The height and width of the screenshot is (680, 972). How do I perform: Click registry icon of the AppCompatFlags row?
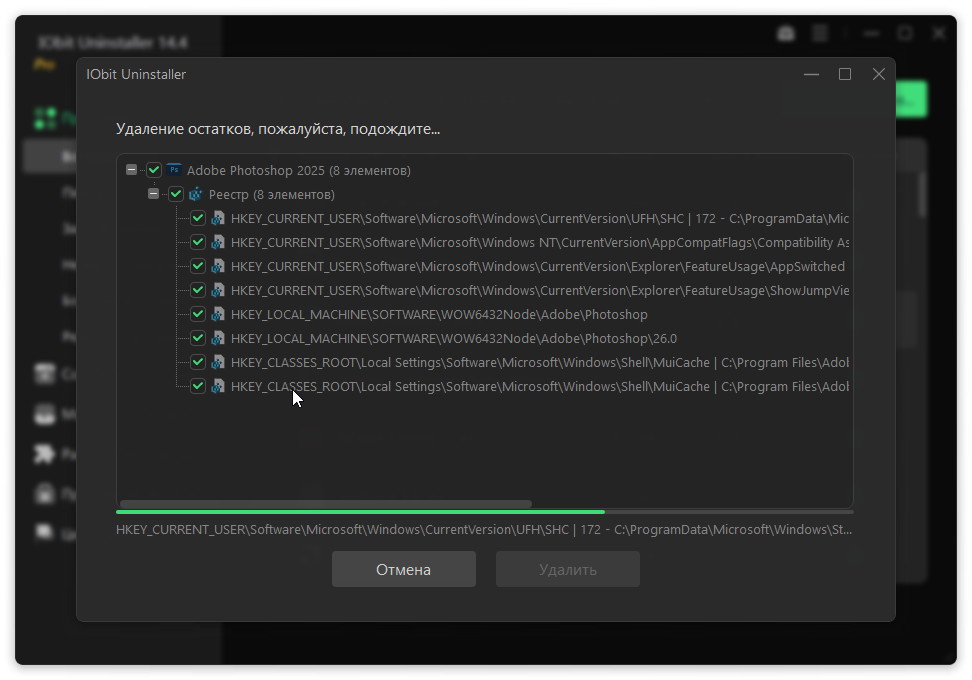218,242
